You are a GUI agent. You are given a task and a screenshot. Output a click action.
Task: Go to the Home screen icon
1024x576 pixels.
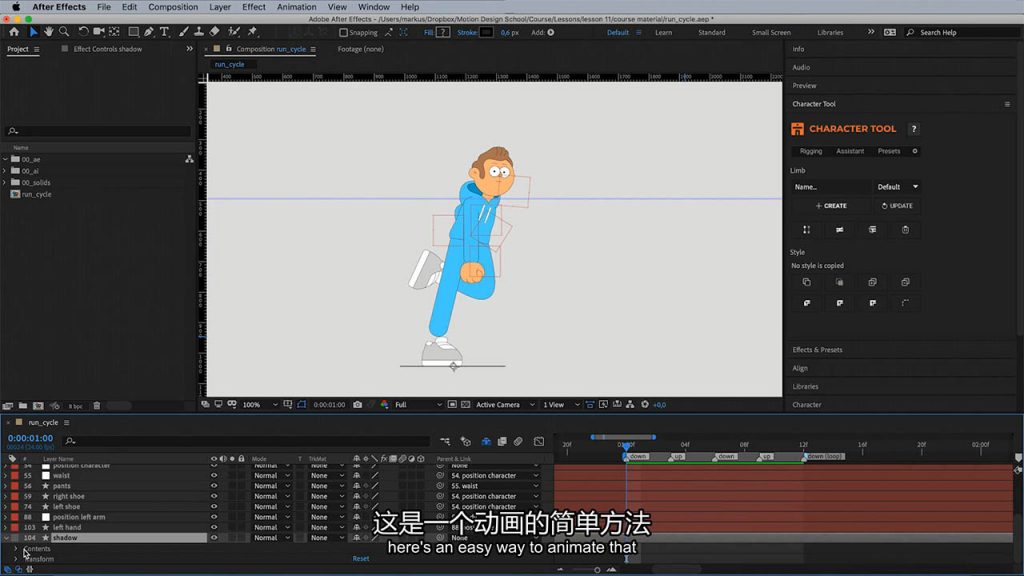(14, 31)
